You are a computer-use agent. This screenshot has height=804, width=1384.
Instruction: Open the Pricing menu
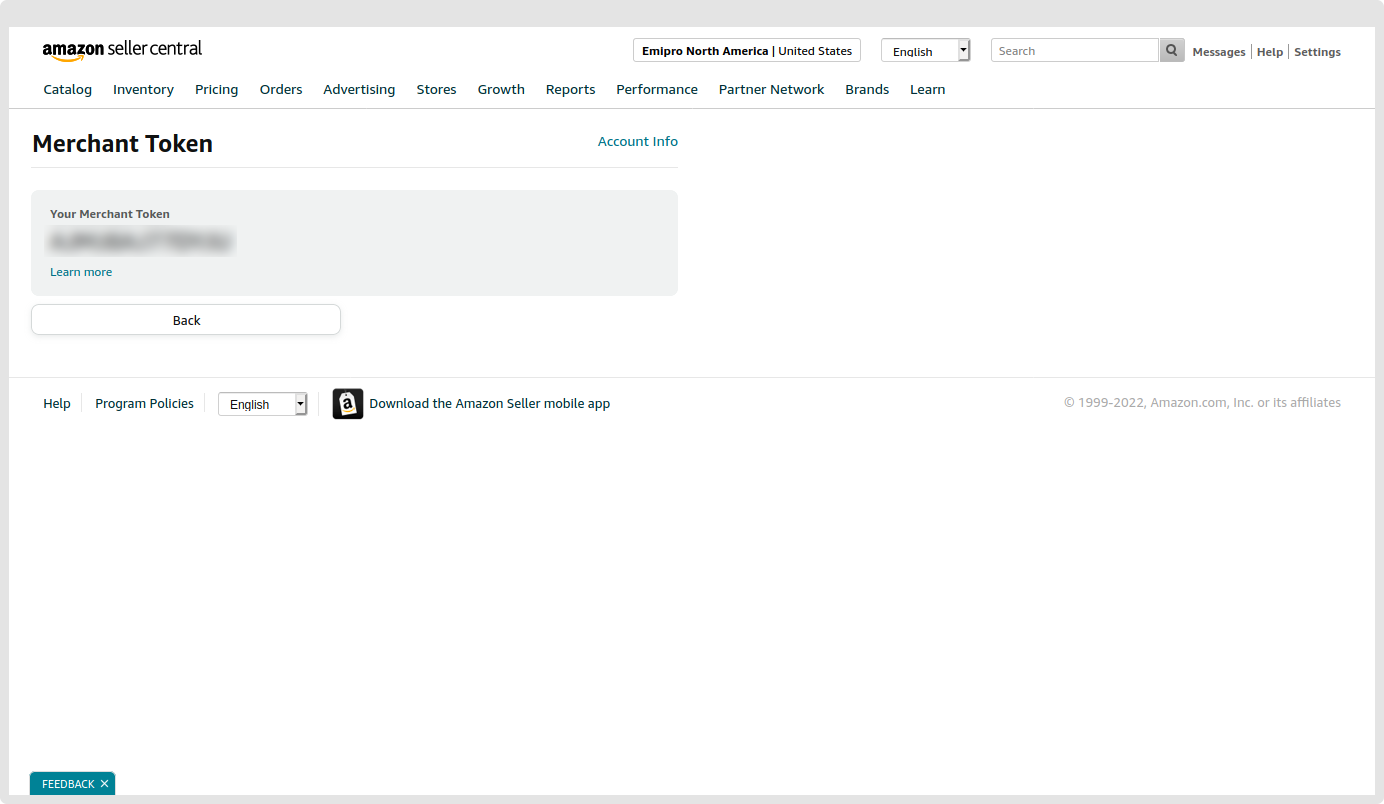coord(217,90)
